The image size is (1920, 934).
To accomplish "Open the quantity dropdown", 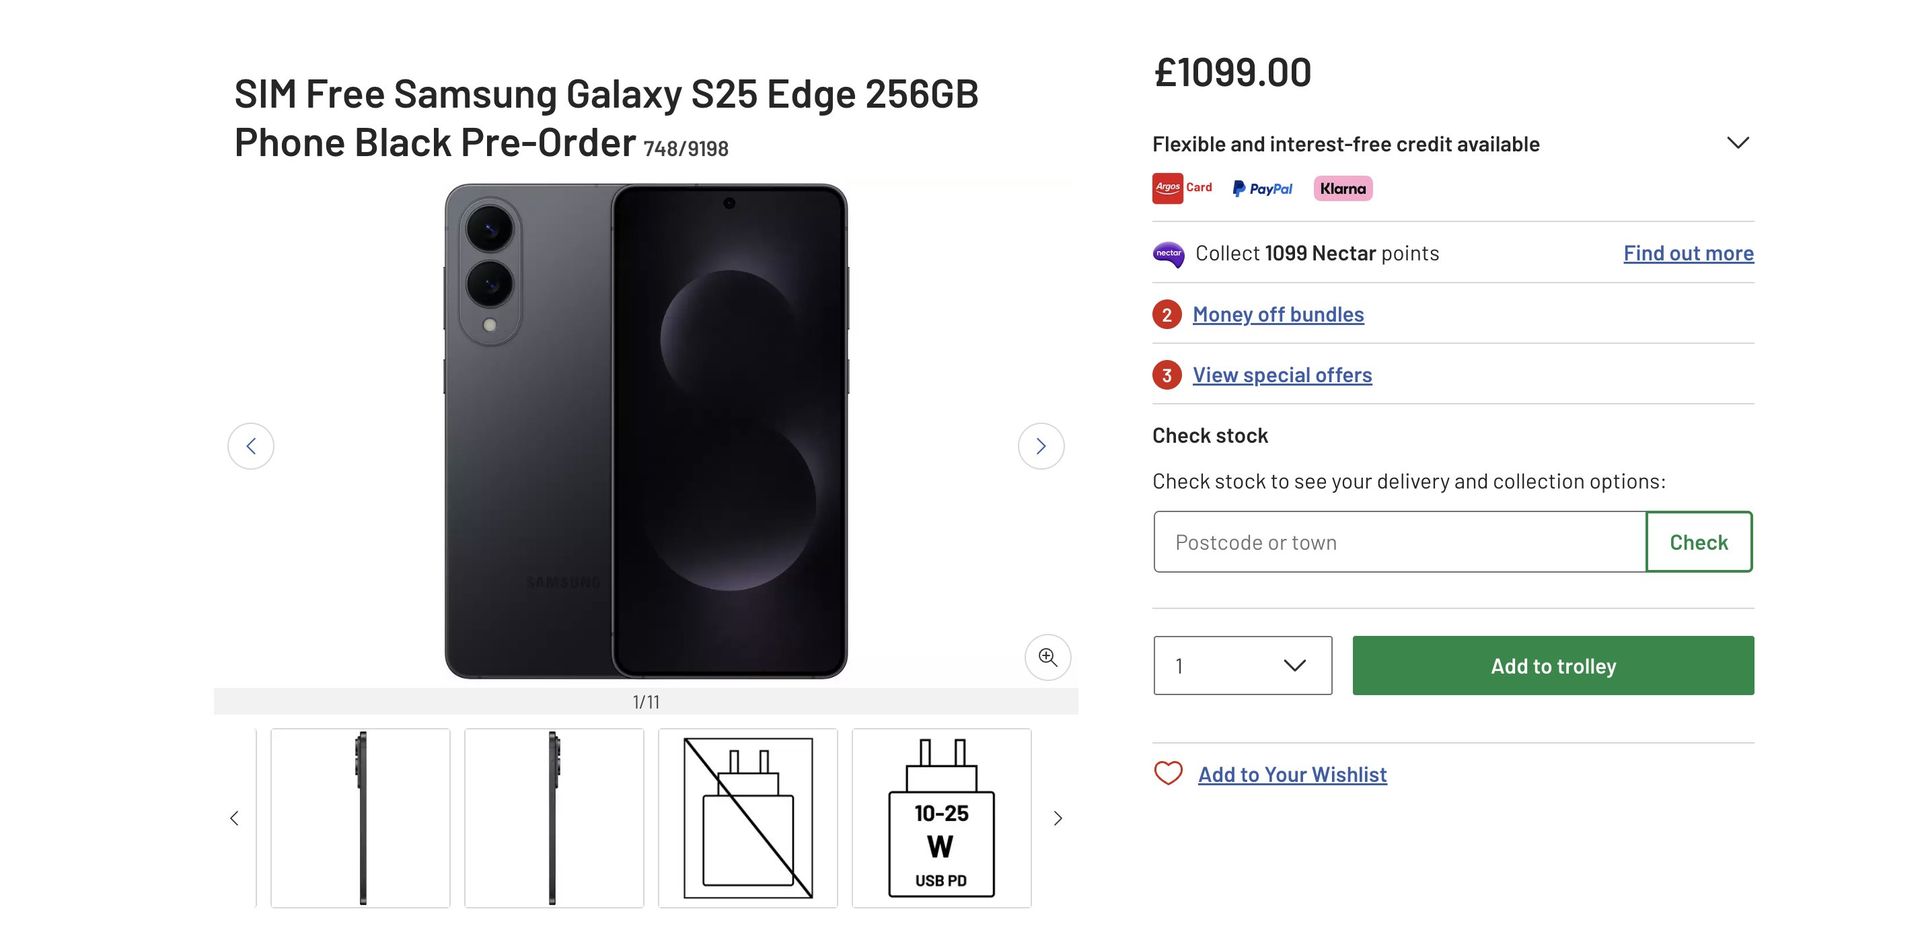I will click(1242, 666).
